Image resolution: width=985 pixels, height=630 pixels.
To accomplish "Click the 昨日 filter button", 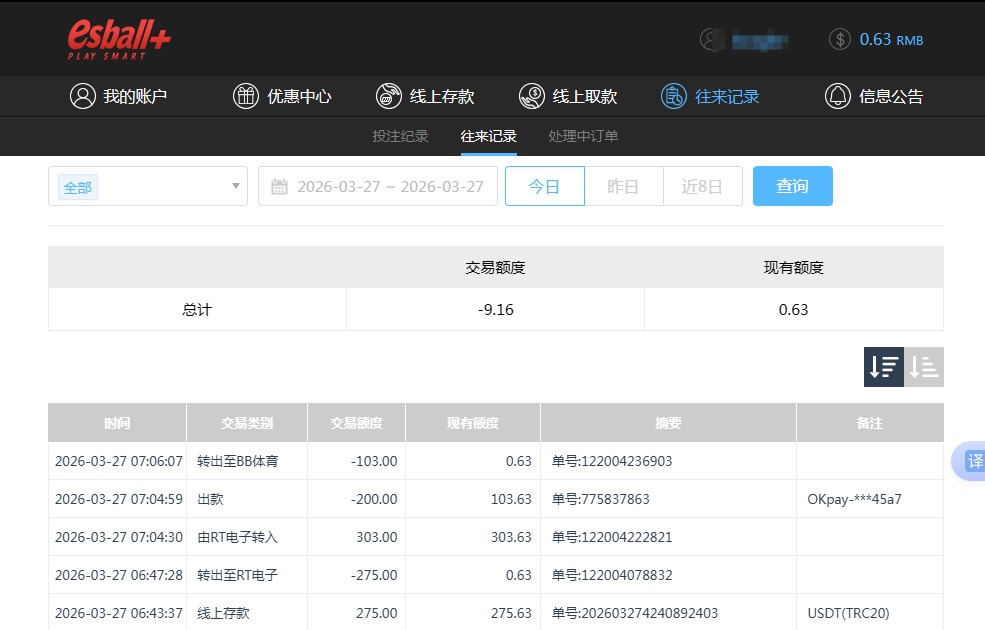I will pos(623,186).
